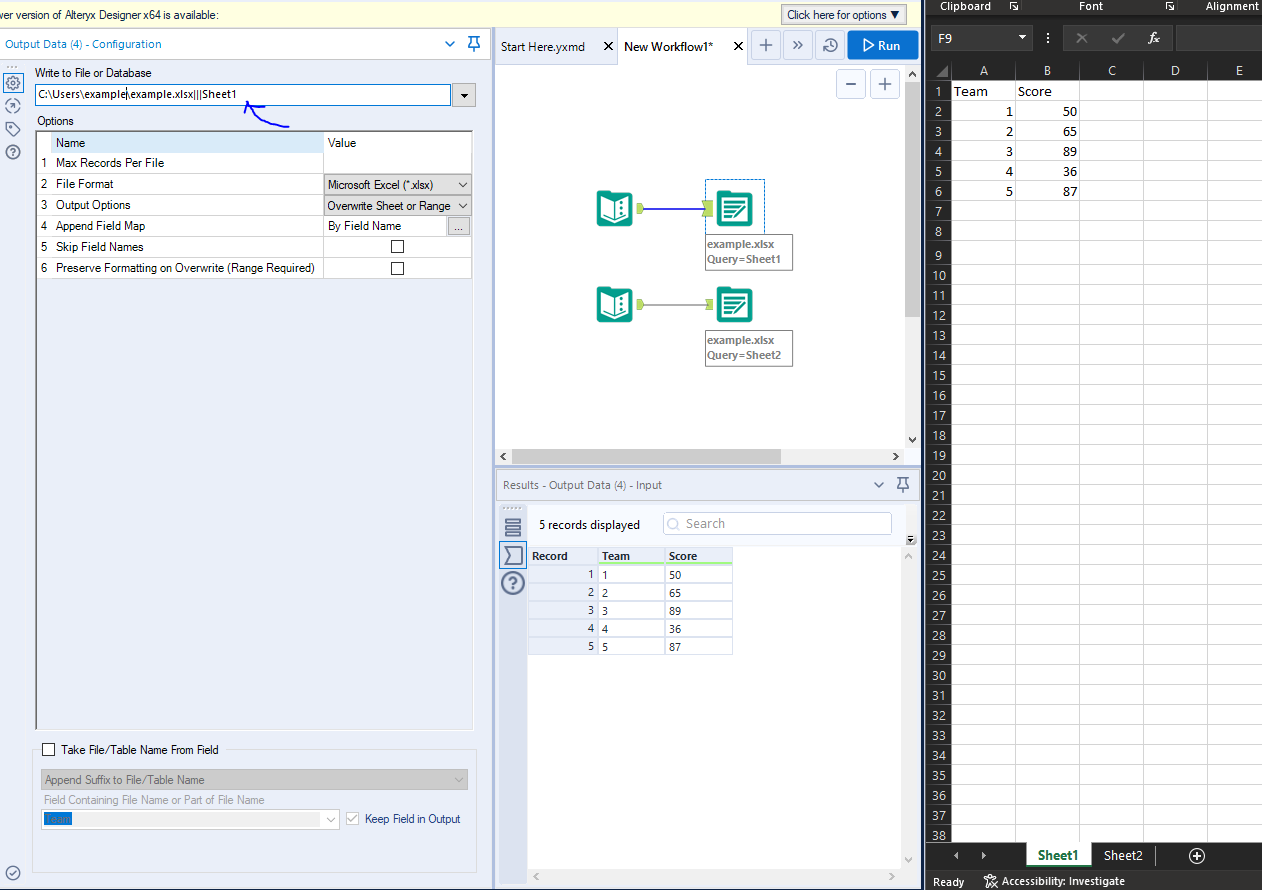1262x890 pixels.
Task: Expand the output file path dropdown arrow
Action: tap(463, 94)
